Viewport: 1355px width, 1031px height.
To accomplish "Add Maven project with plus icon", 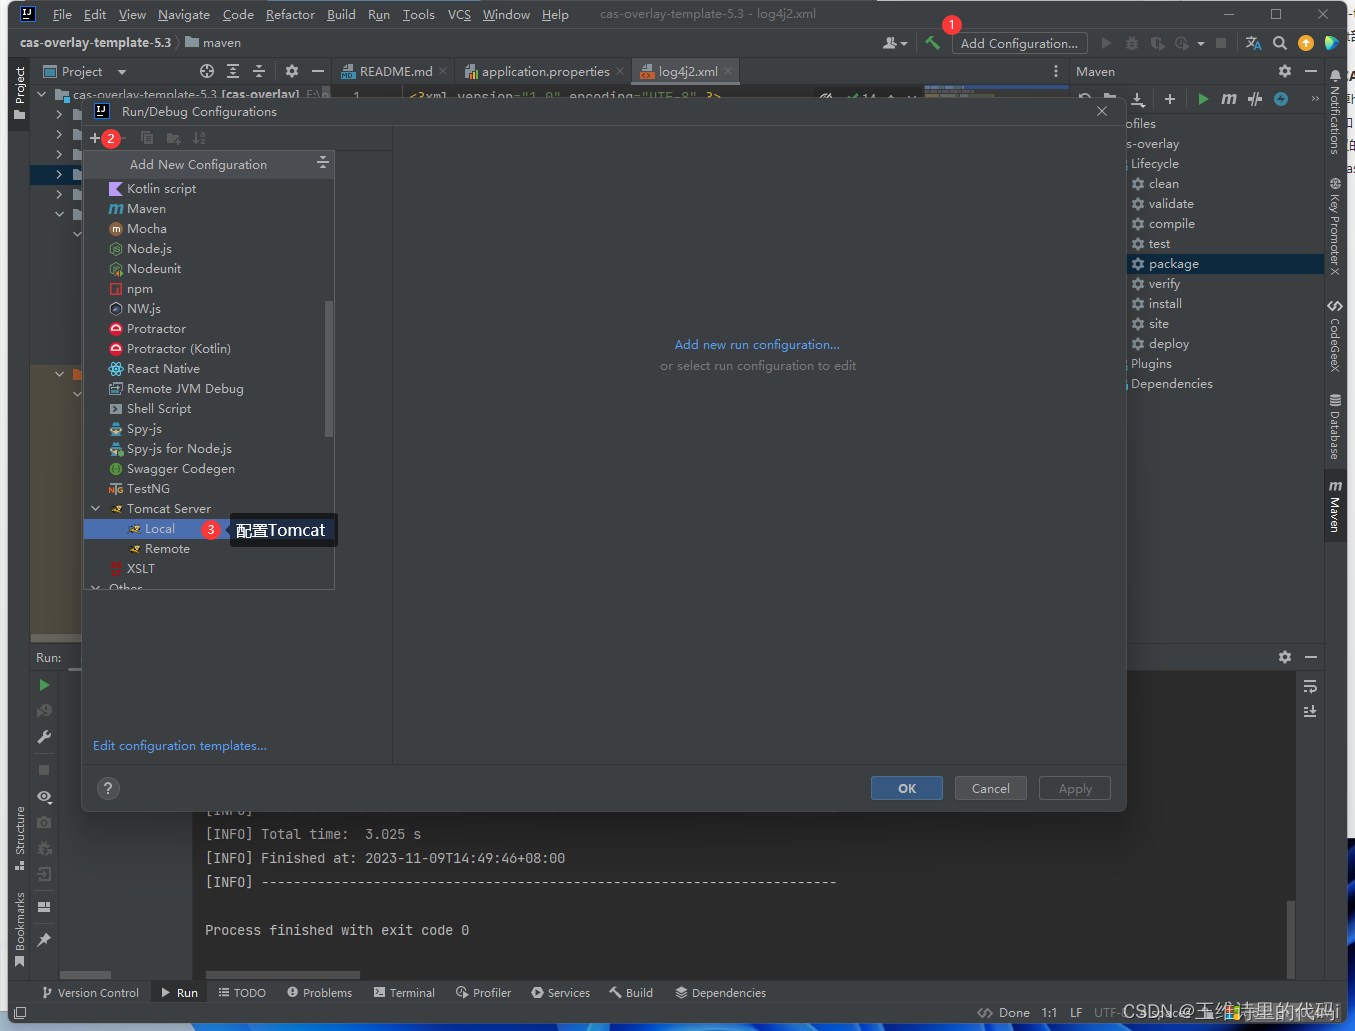I will click(x=1170, y=99).
